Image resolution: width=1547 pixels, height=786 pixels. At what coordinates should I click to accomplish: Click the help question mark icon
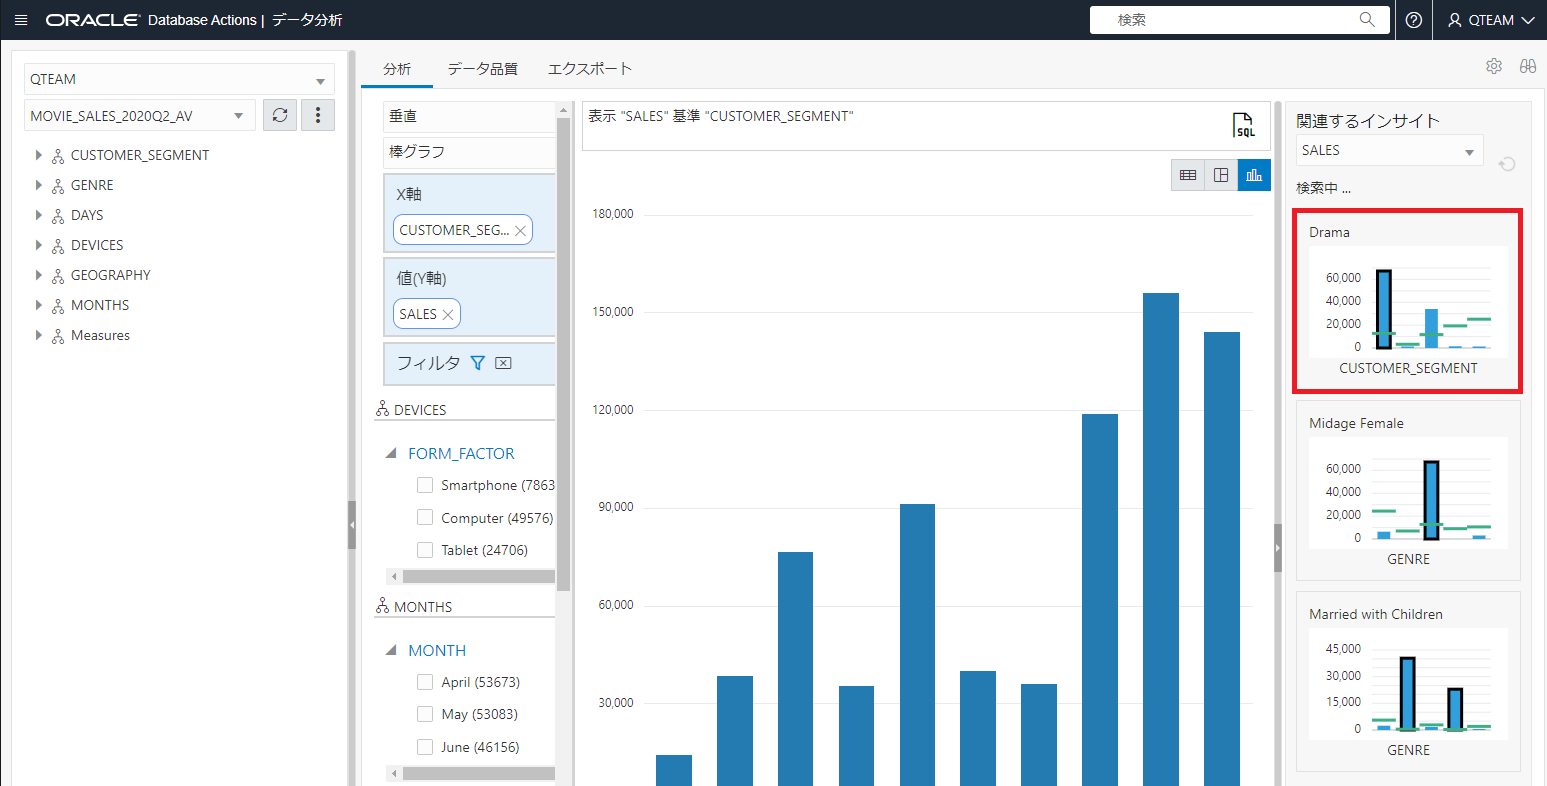pos(1413,20)
